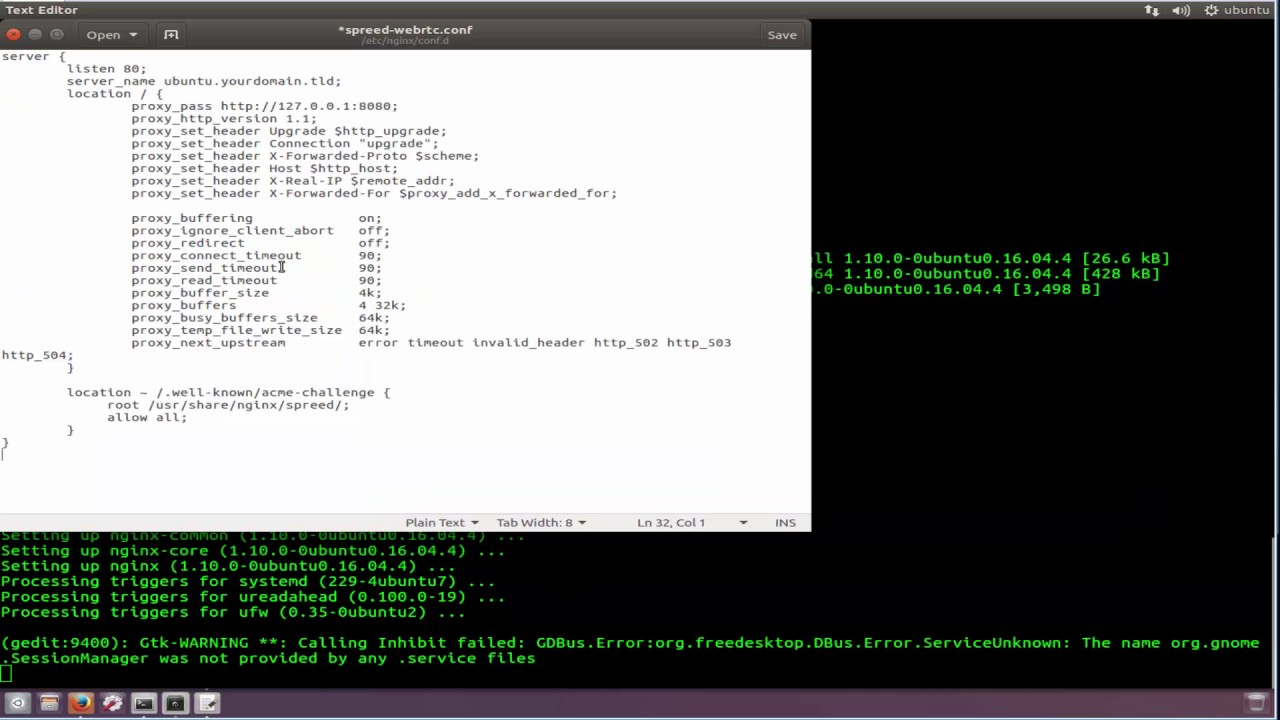The image size is (1280, 720).
Task: Open the file chooser with Open button
Action: [111, 35]
